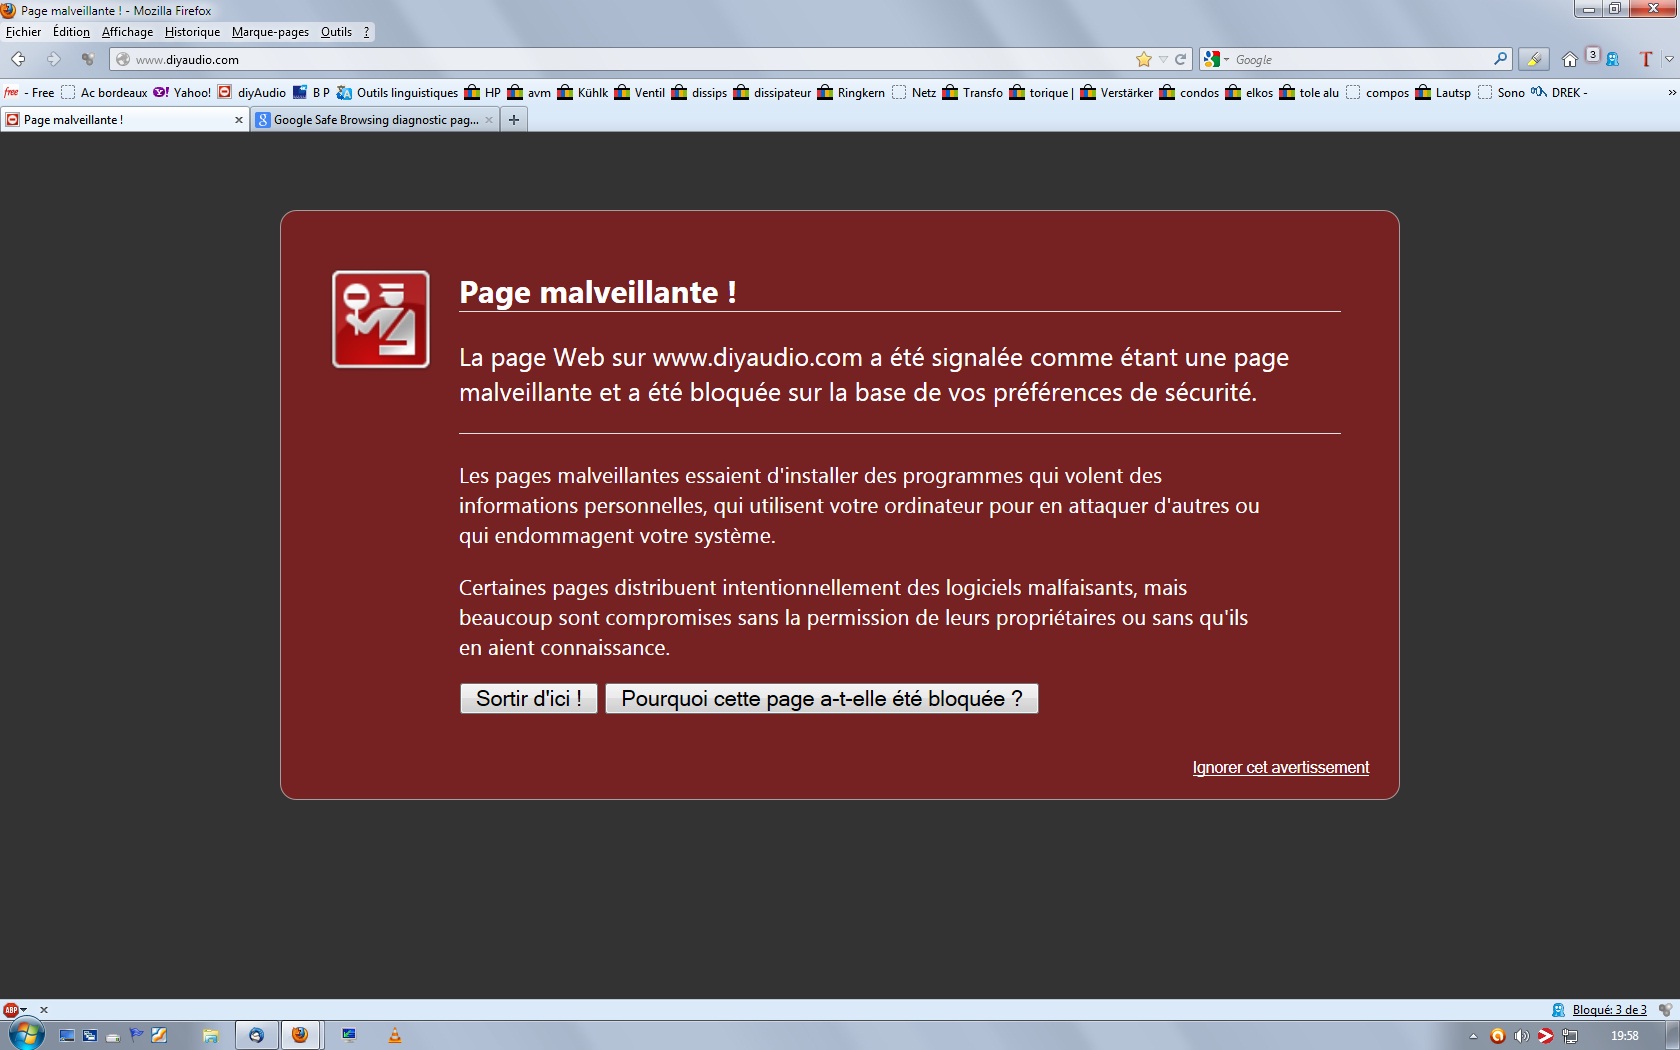Open the condos bookmark folder
1680x1050 pixels.
pyautogui.click(x=1189, y=92)
